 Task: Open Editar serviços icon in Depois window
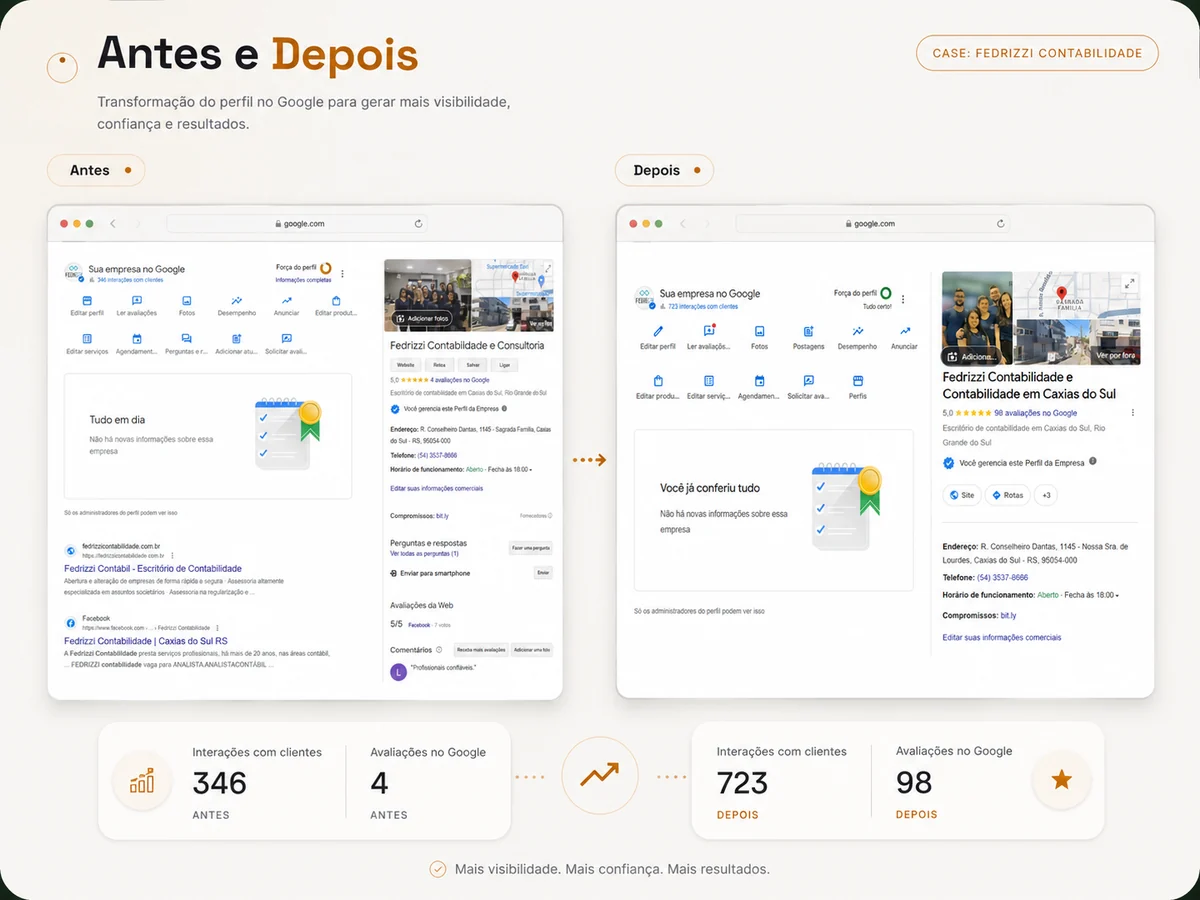[x=709, y=381]
